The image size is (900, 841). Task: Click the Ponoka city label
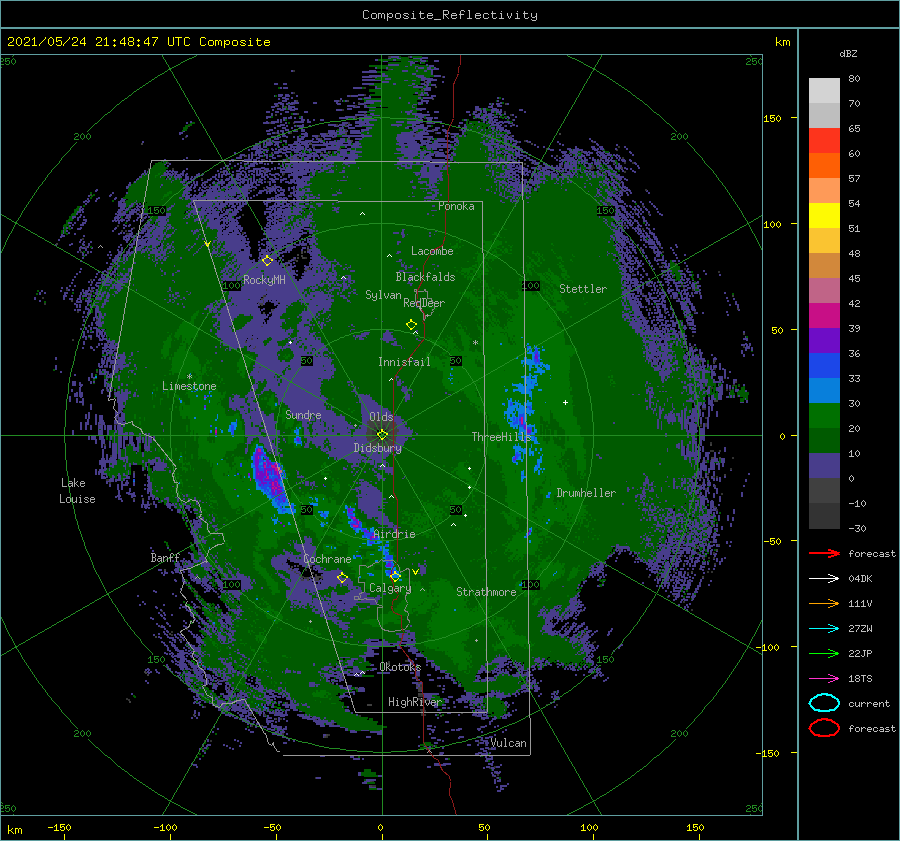[x=456, y=206]
